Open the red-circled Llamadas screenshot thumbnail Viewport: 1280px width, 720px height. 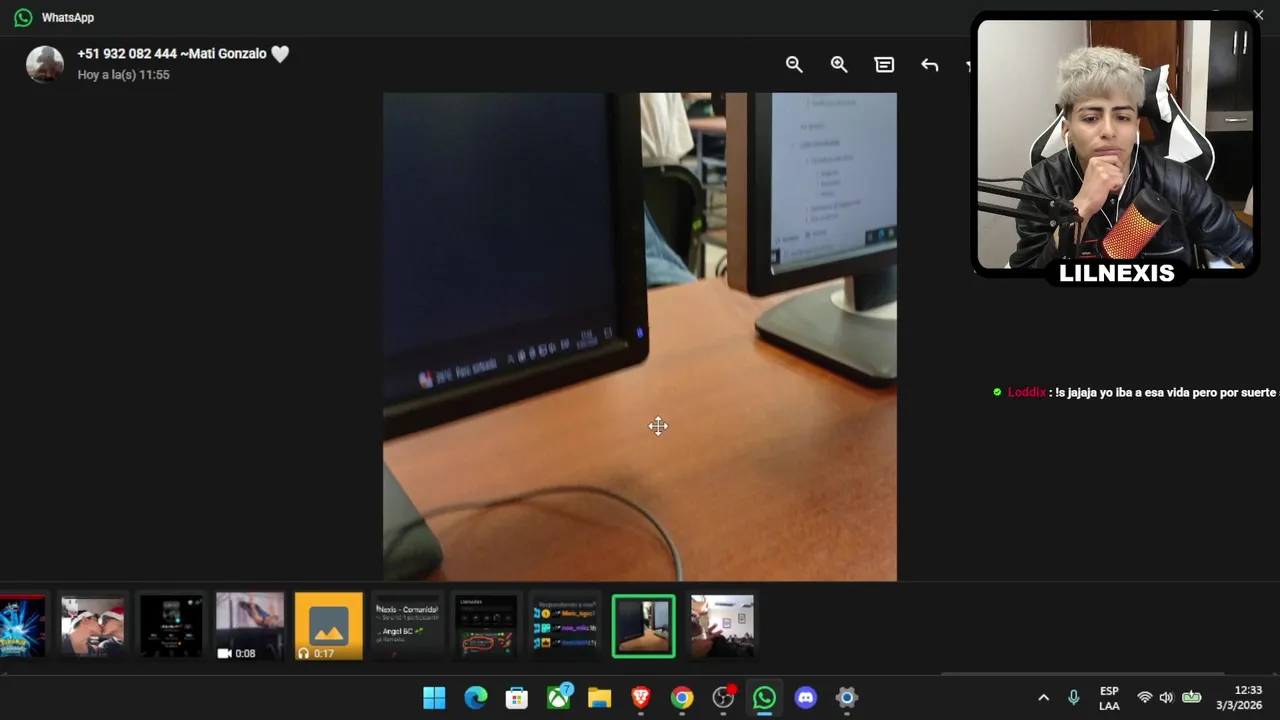(486, 626)
